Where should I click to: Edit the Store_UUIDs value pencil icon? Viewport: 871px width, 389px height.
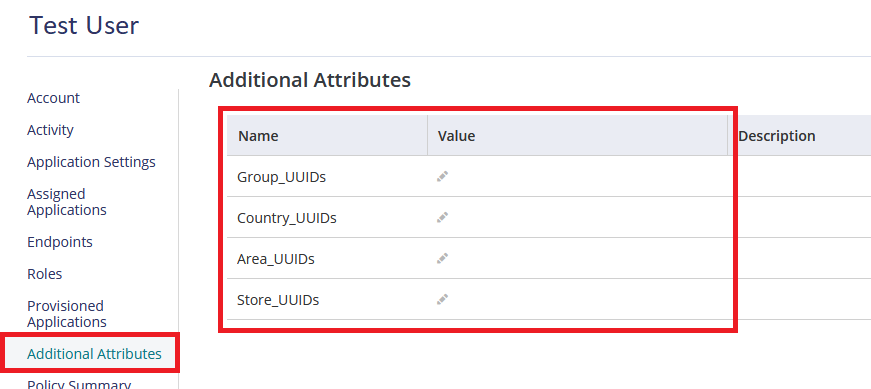[442, 300]
